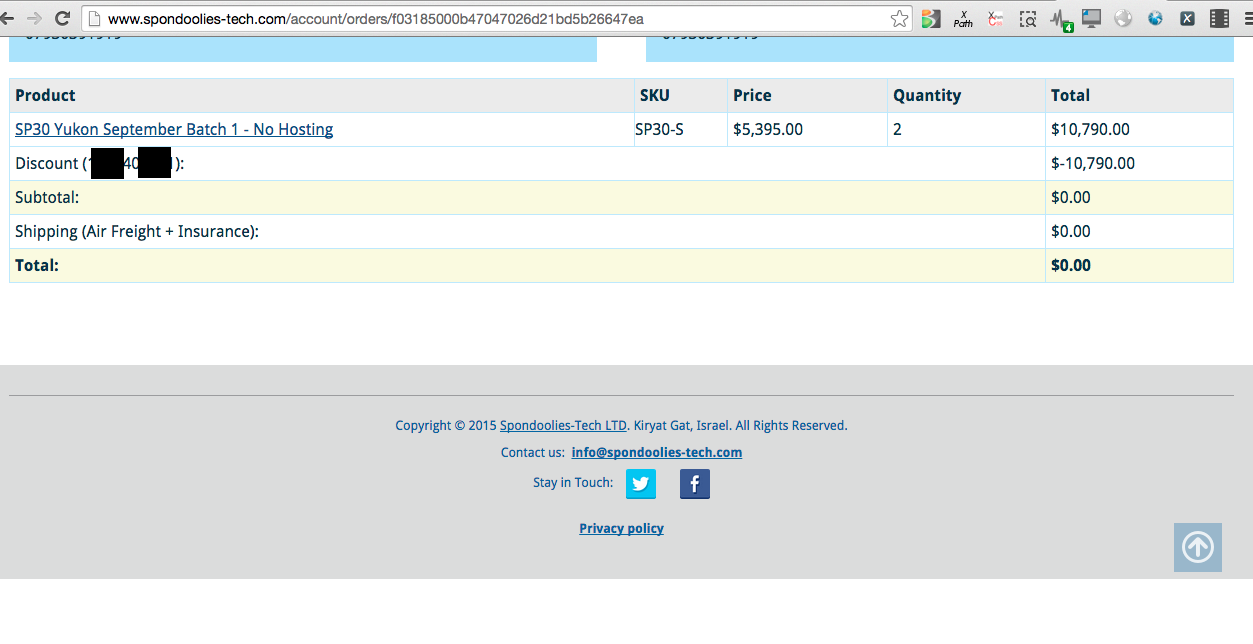Focus the address bar URL field
1253x644 pixels.
coord(495,18)
